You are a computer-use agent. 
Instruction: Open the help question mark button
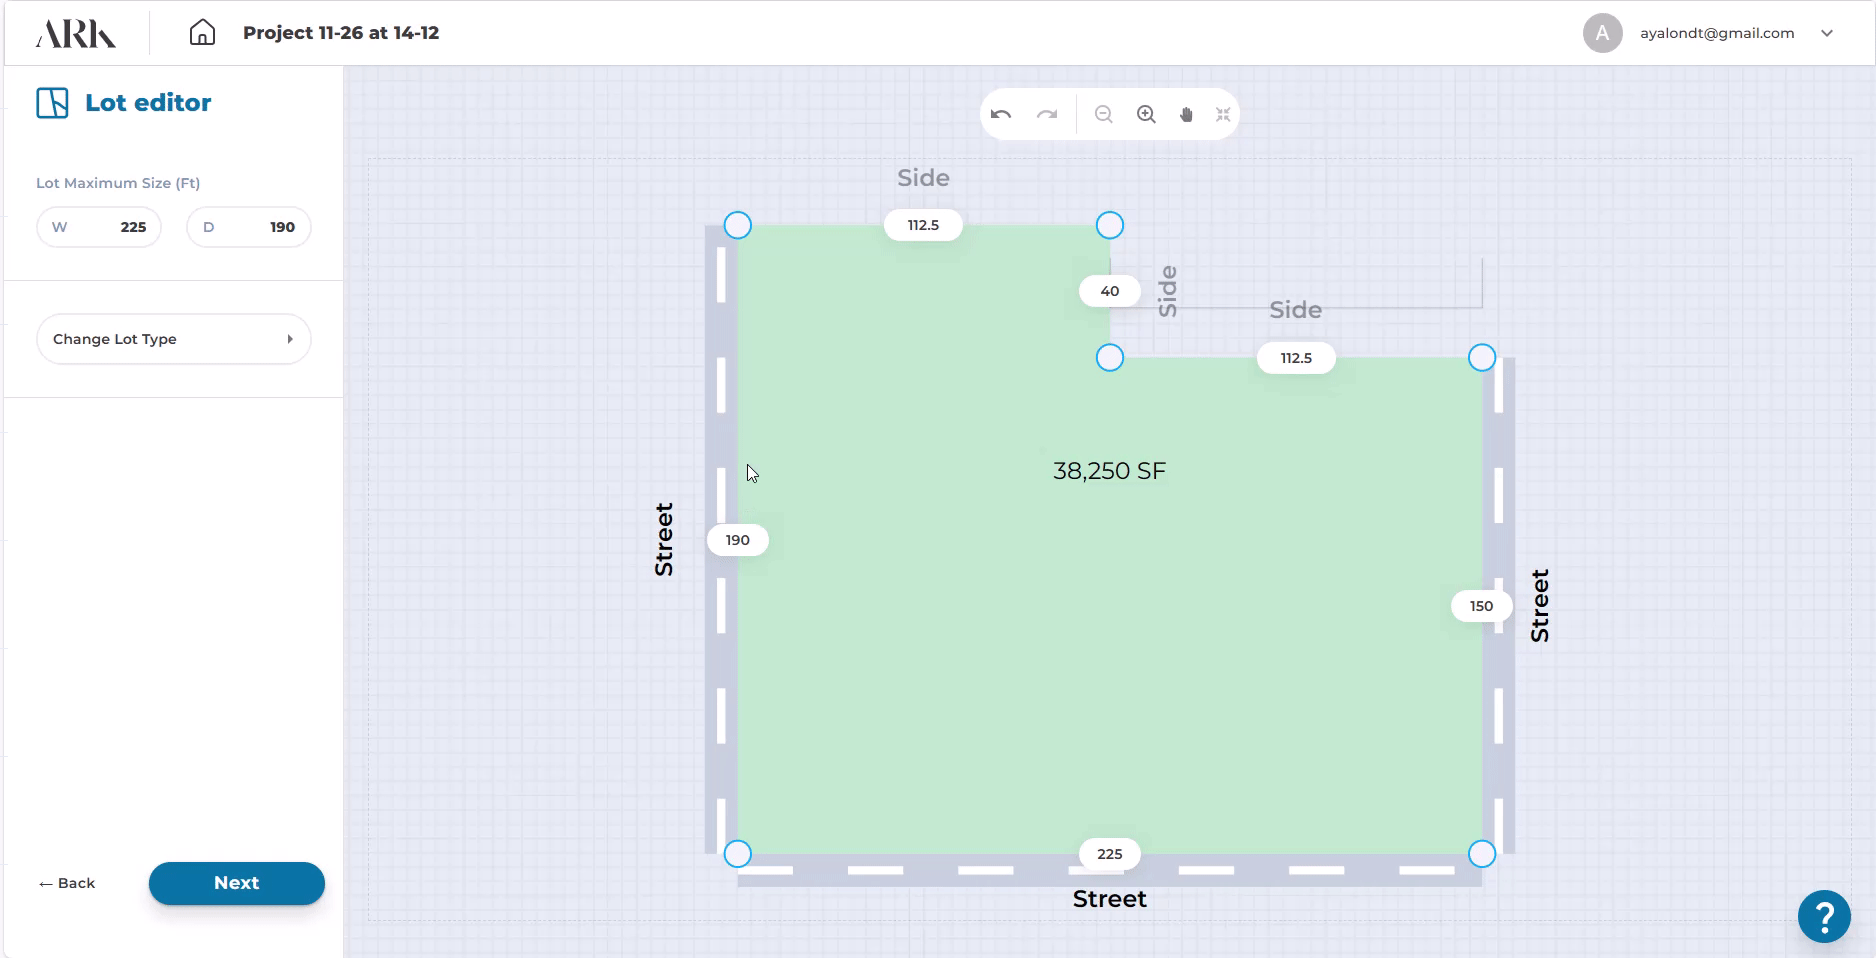[1823, 915]
